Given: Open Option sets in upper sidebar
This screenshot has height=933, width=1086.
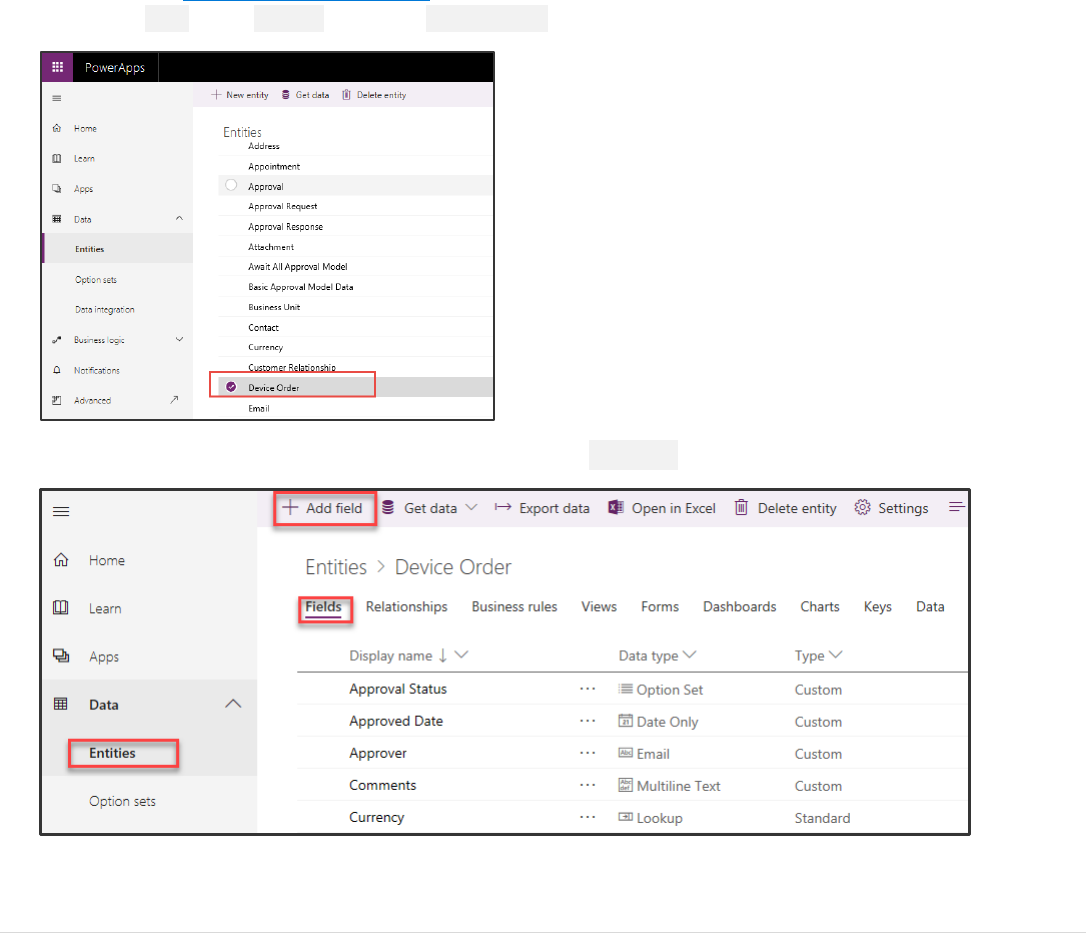Looking at the screenshot, I should (x=96, y=280).
